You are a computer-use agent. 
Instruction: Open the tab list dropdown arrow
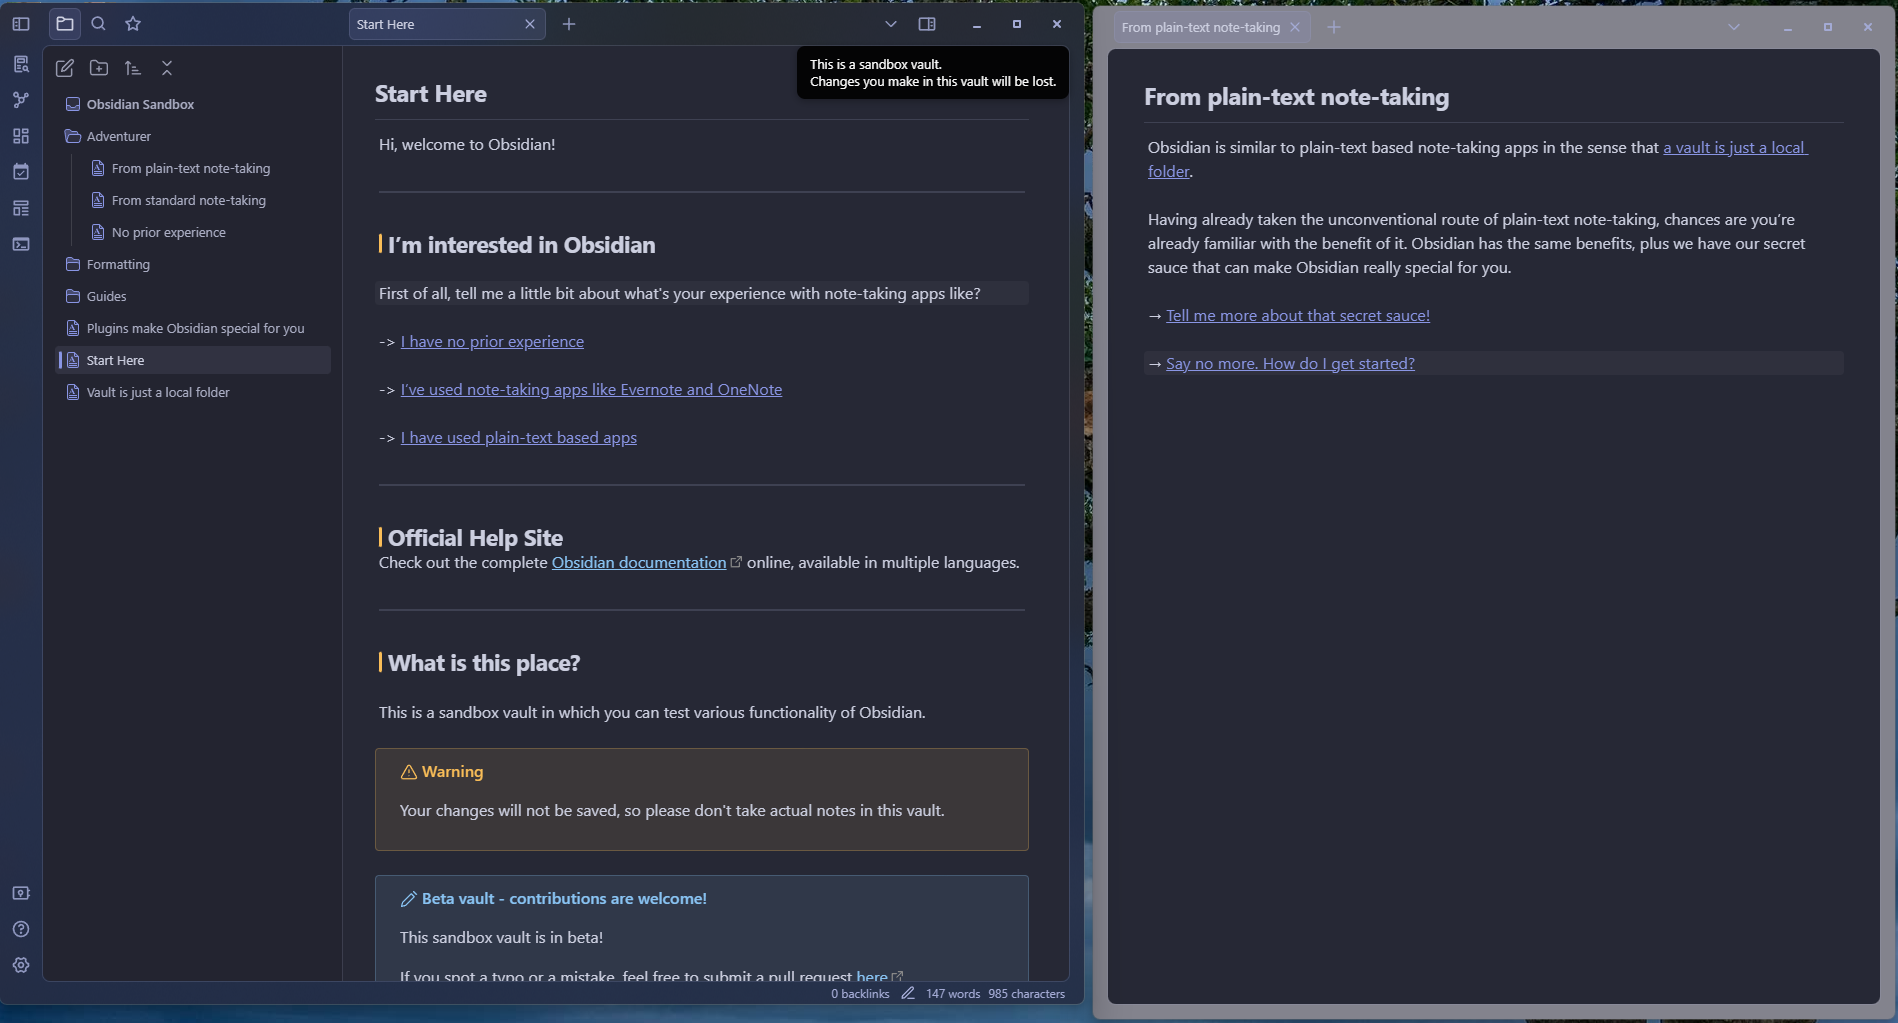coord(890,24)
